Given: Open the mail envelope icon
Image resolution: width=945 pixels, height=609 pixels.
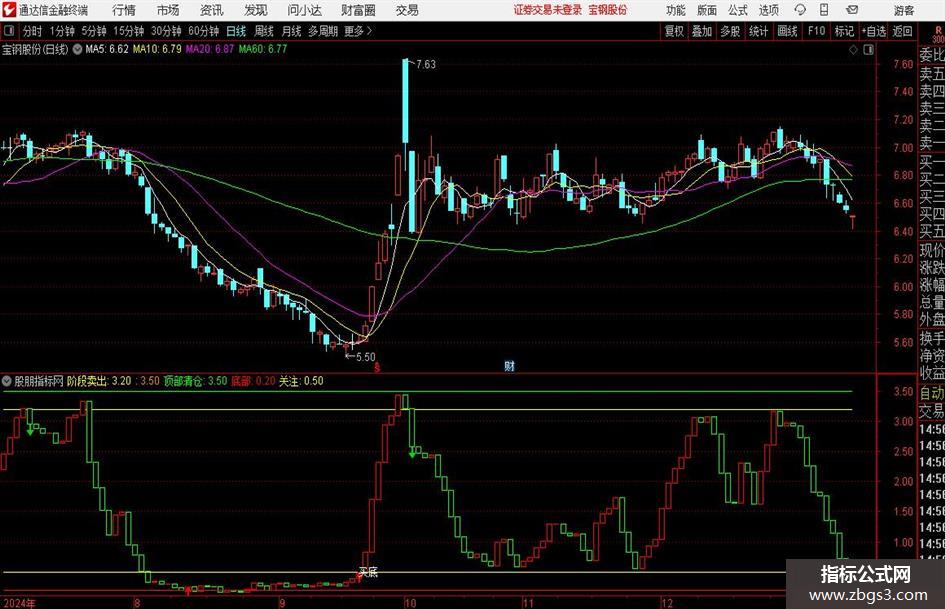Looking at the screenshot, I should pyautogui.click(x=852, y=10).
